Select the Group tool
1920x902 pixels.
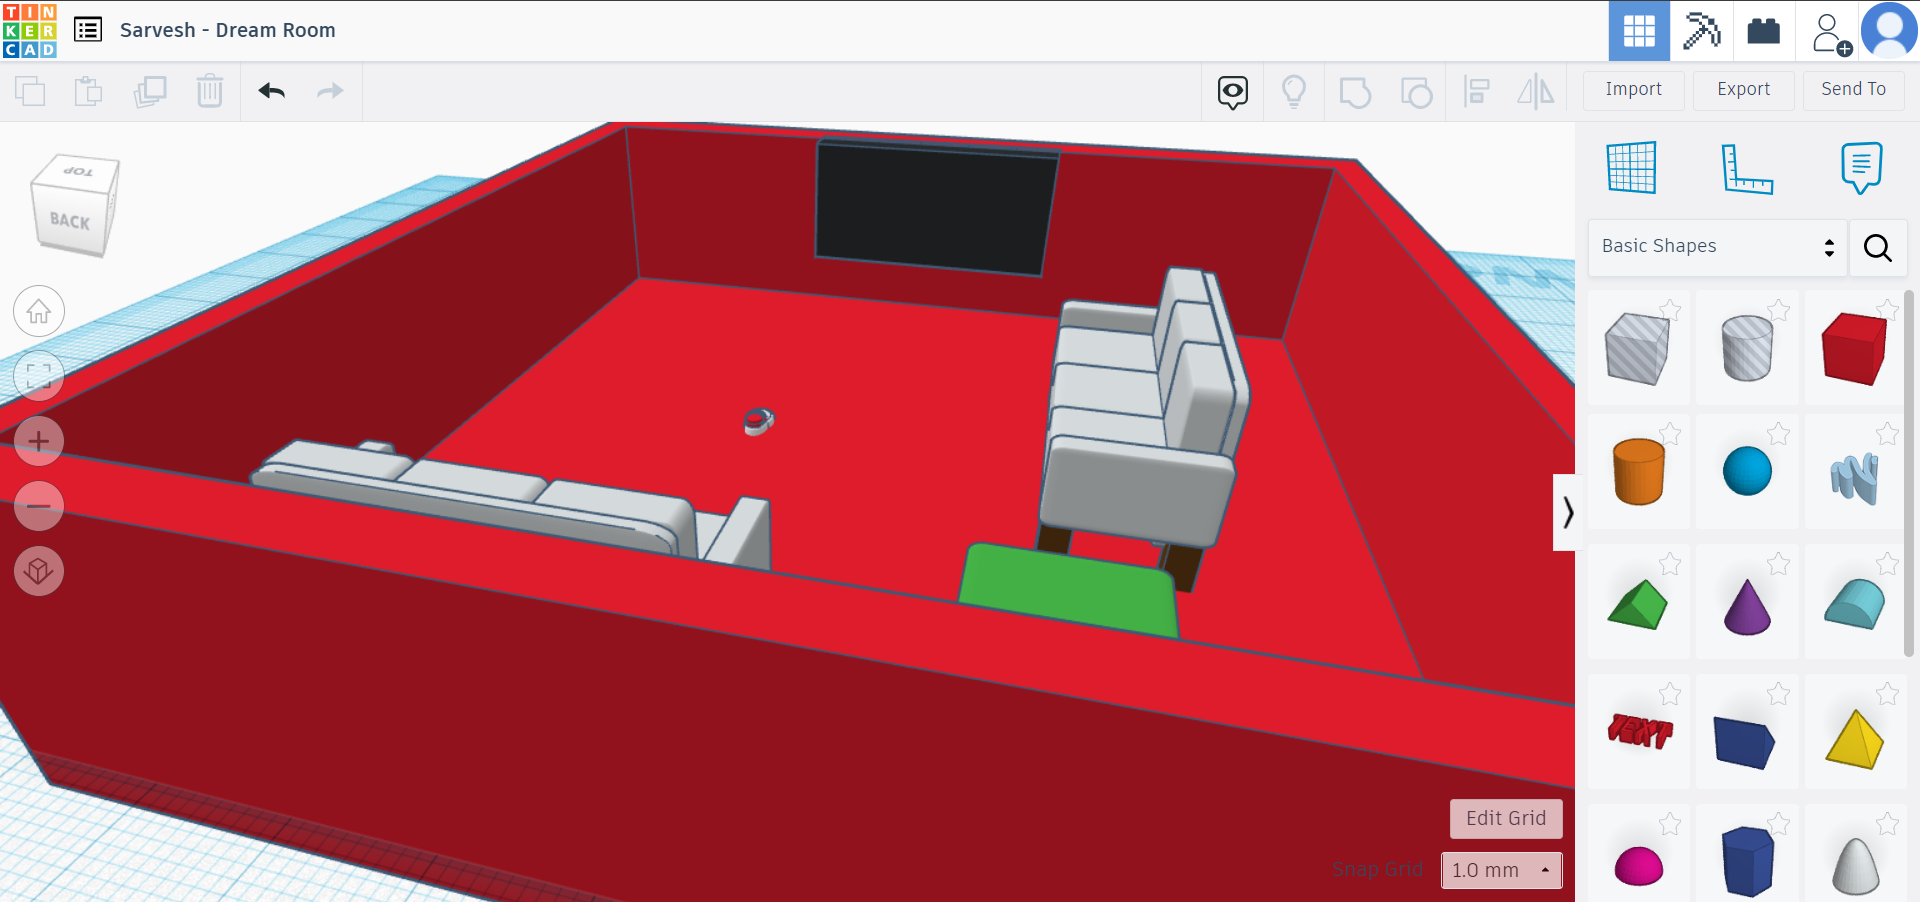1355,91
